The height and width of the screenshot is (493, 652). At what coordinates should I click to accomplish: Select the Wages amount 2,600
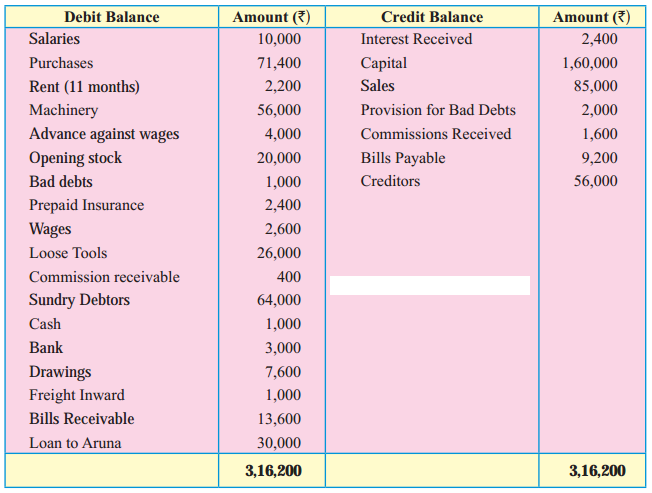[x=283, y=229]
